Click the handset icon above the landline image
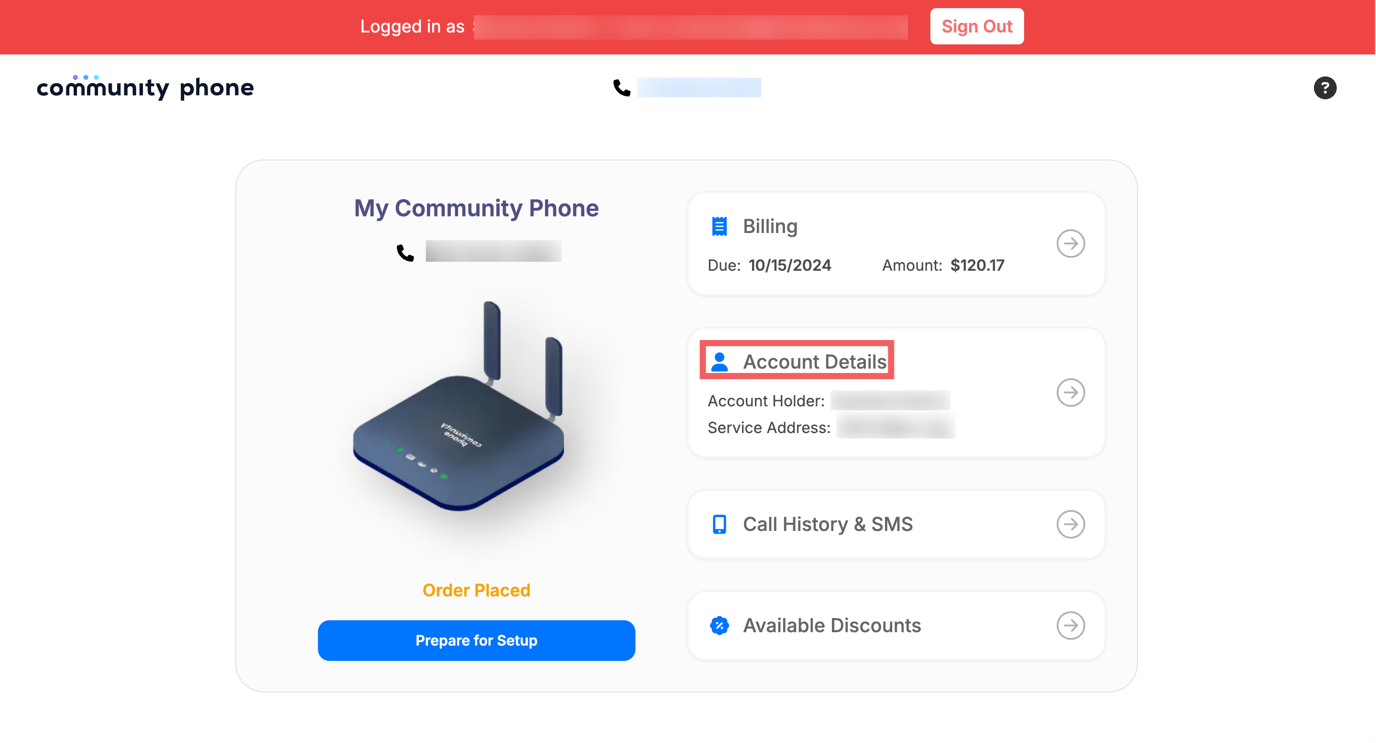1376x743 pixels. tap(405, 253)
